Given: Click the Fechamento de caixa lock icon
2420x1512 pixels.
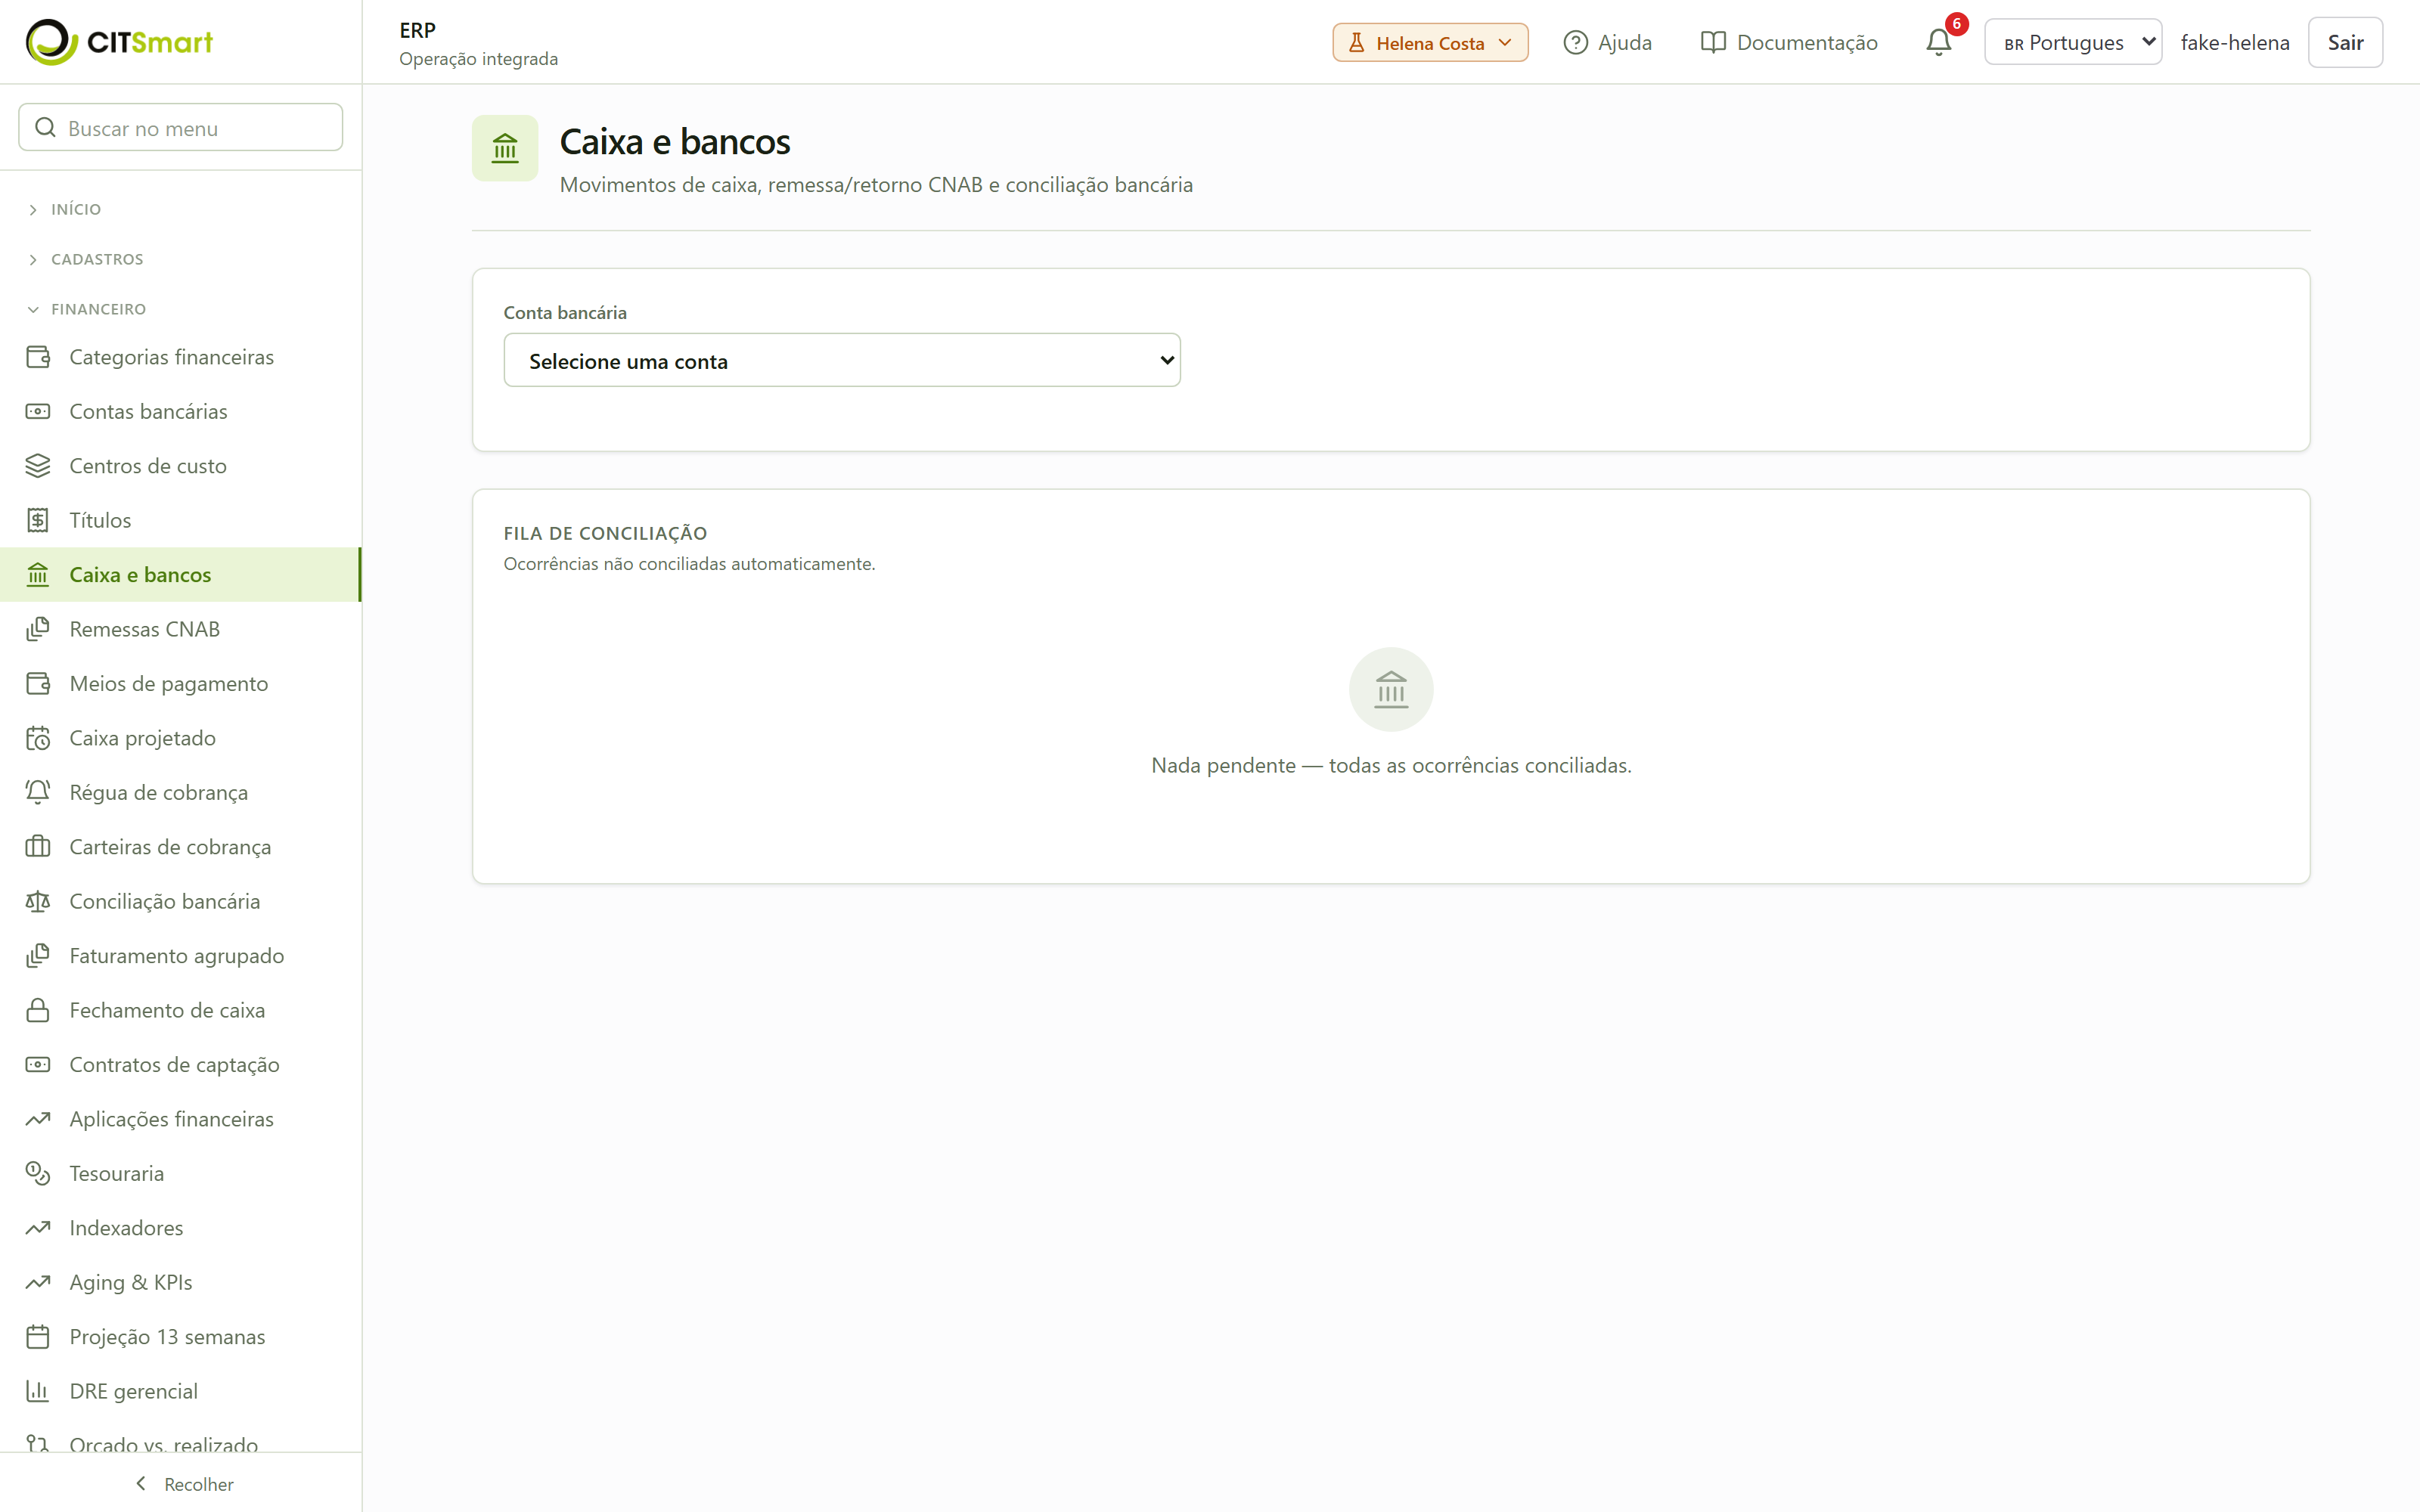Looking at the screenshot, I should tap(38, 1010).
